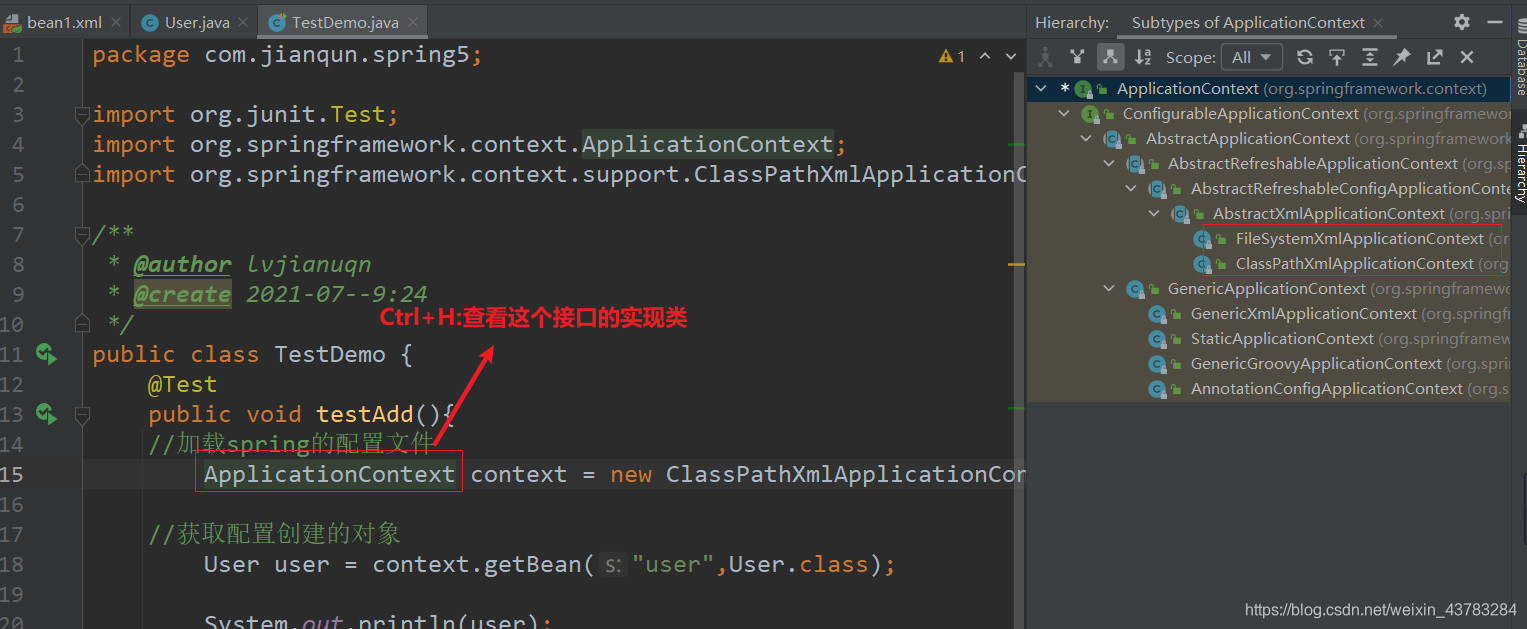Select AbstractXmlApplicationContext class row

point(1268,214)
